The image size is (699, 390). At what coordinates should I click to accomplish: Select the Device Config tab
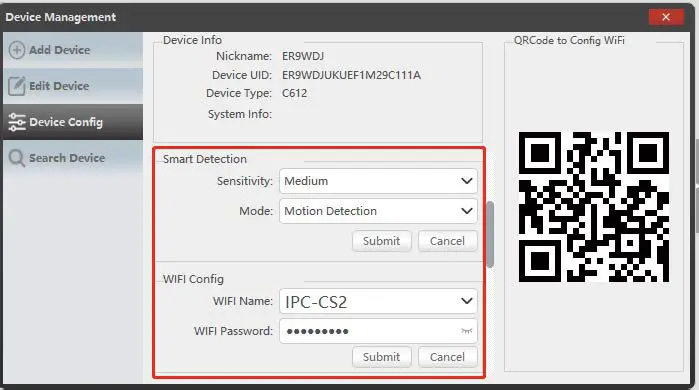pos(73,122)
